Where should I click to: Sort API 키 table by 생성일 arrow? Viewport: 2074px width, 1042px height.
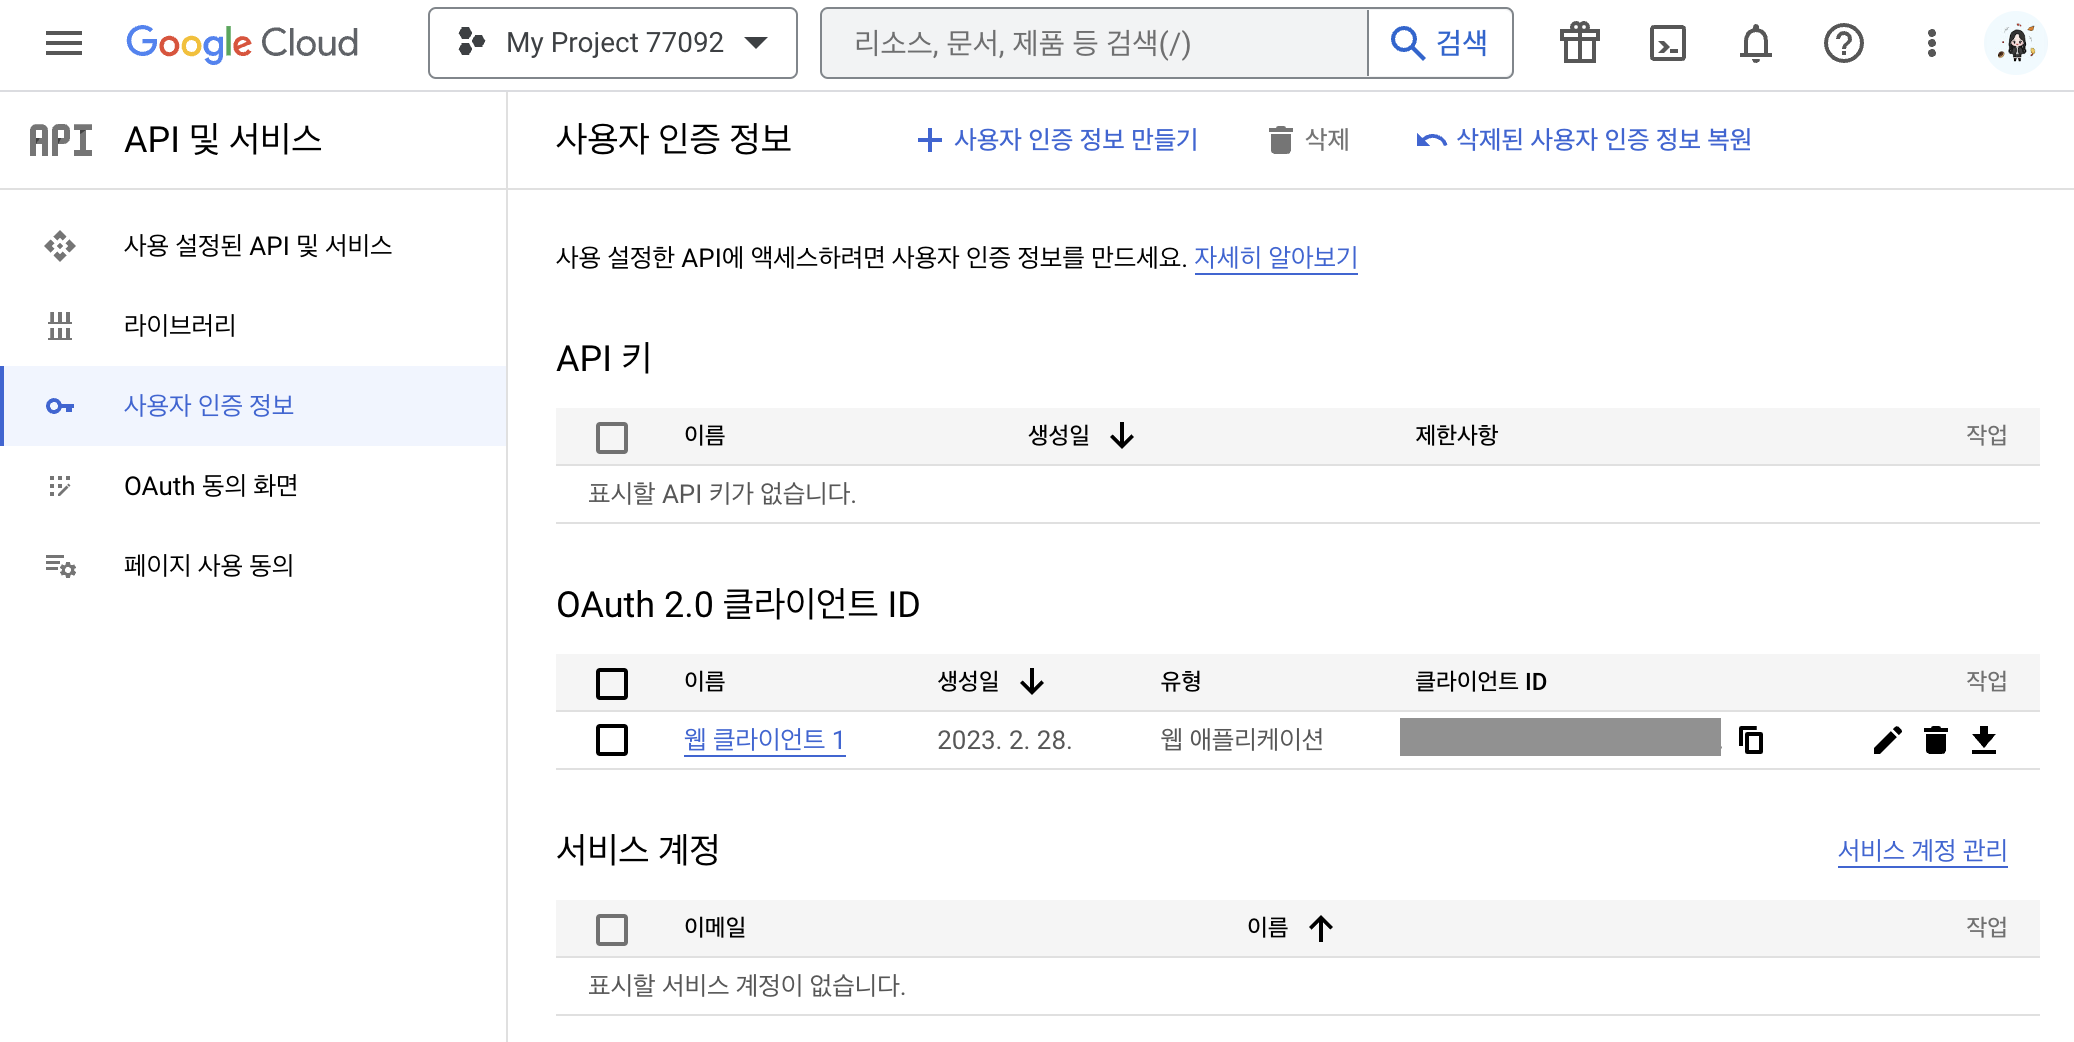[1122, 435]
